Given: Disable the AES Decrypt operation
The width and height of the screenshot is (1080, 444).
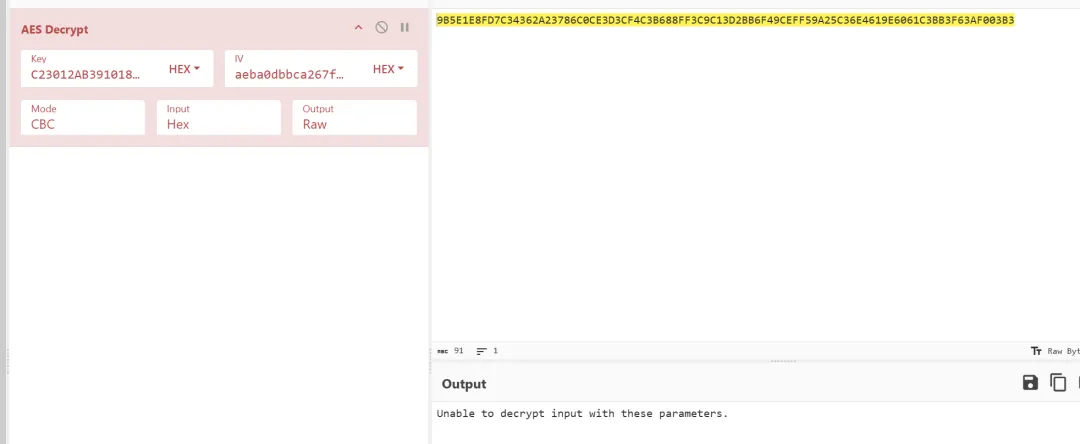Looking at the screenshot, I should point(382,28).
